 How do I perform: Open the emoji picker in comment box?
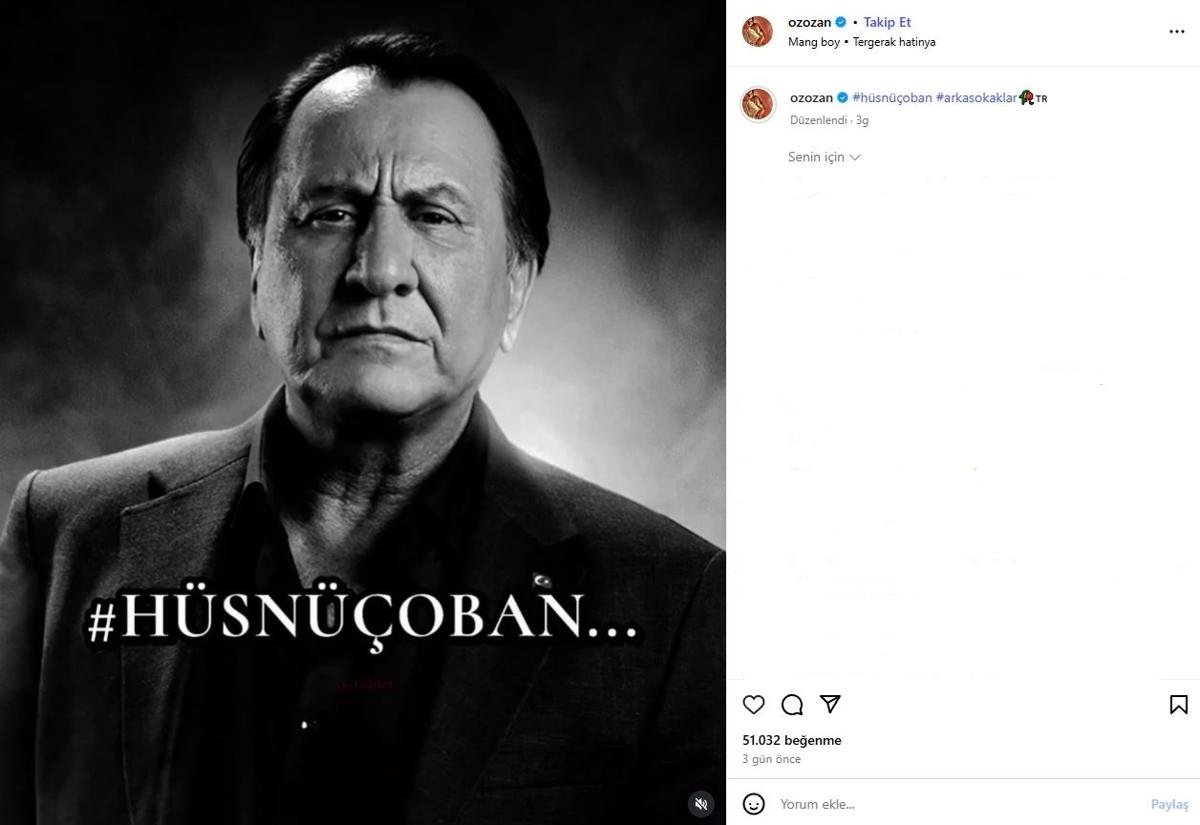tap(754, 804)
